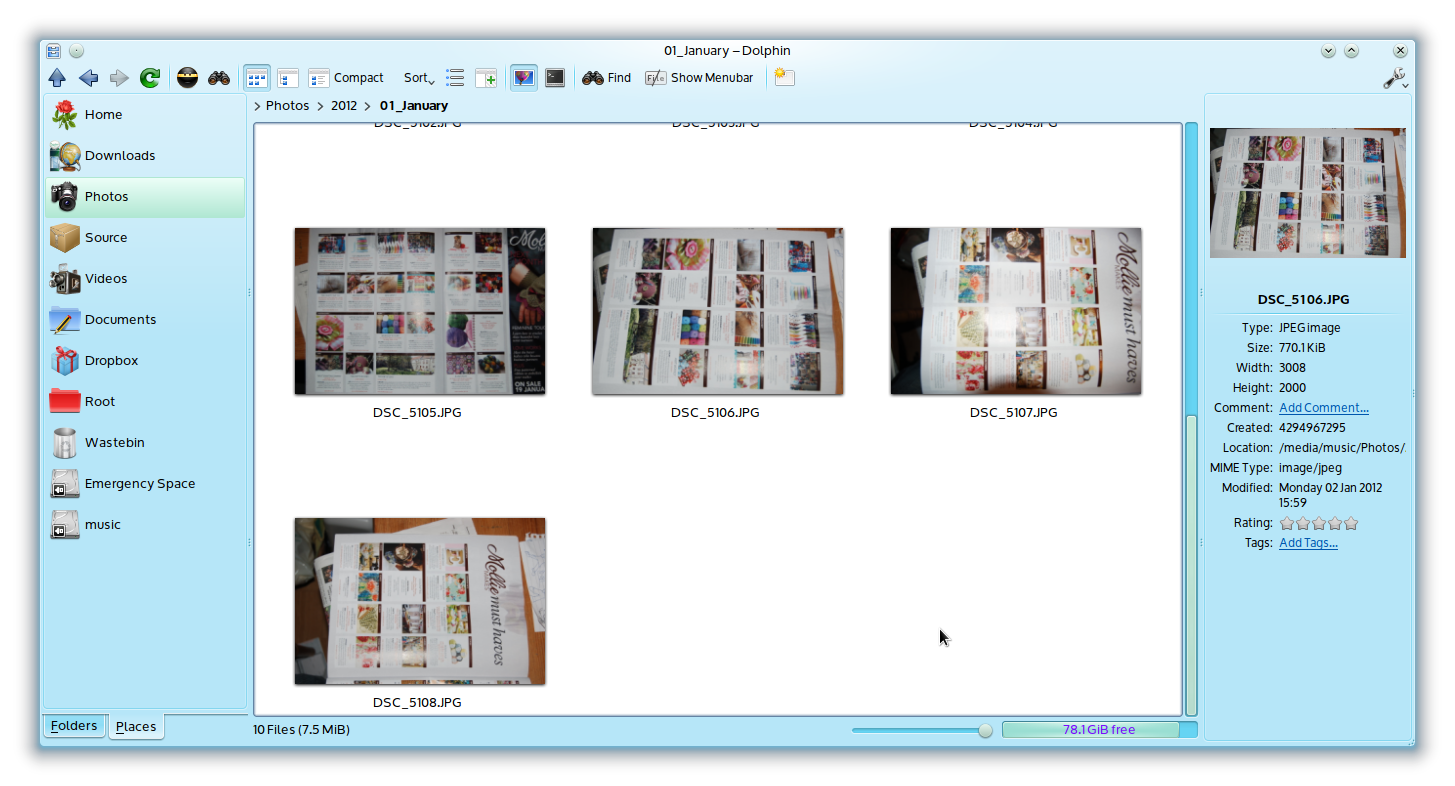Screen dimensions: 1455x786
Task: Click the 770.1 KiB size value
Action: coord(1306,348)
